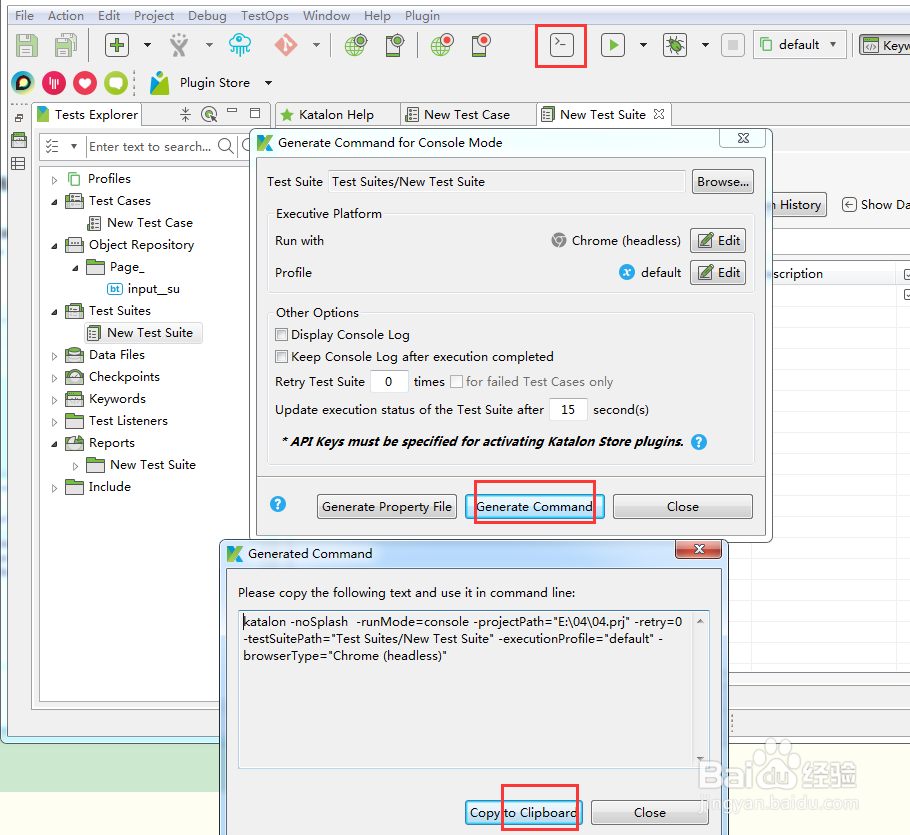
Task: Switch to Katalon Help tab
Action: coord(337,115)
